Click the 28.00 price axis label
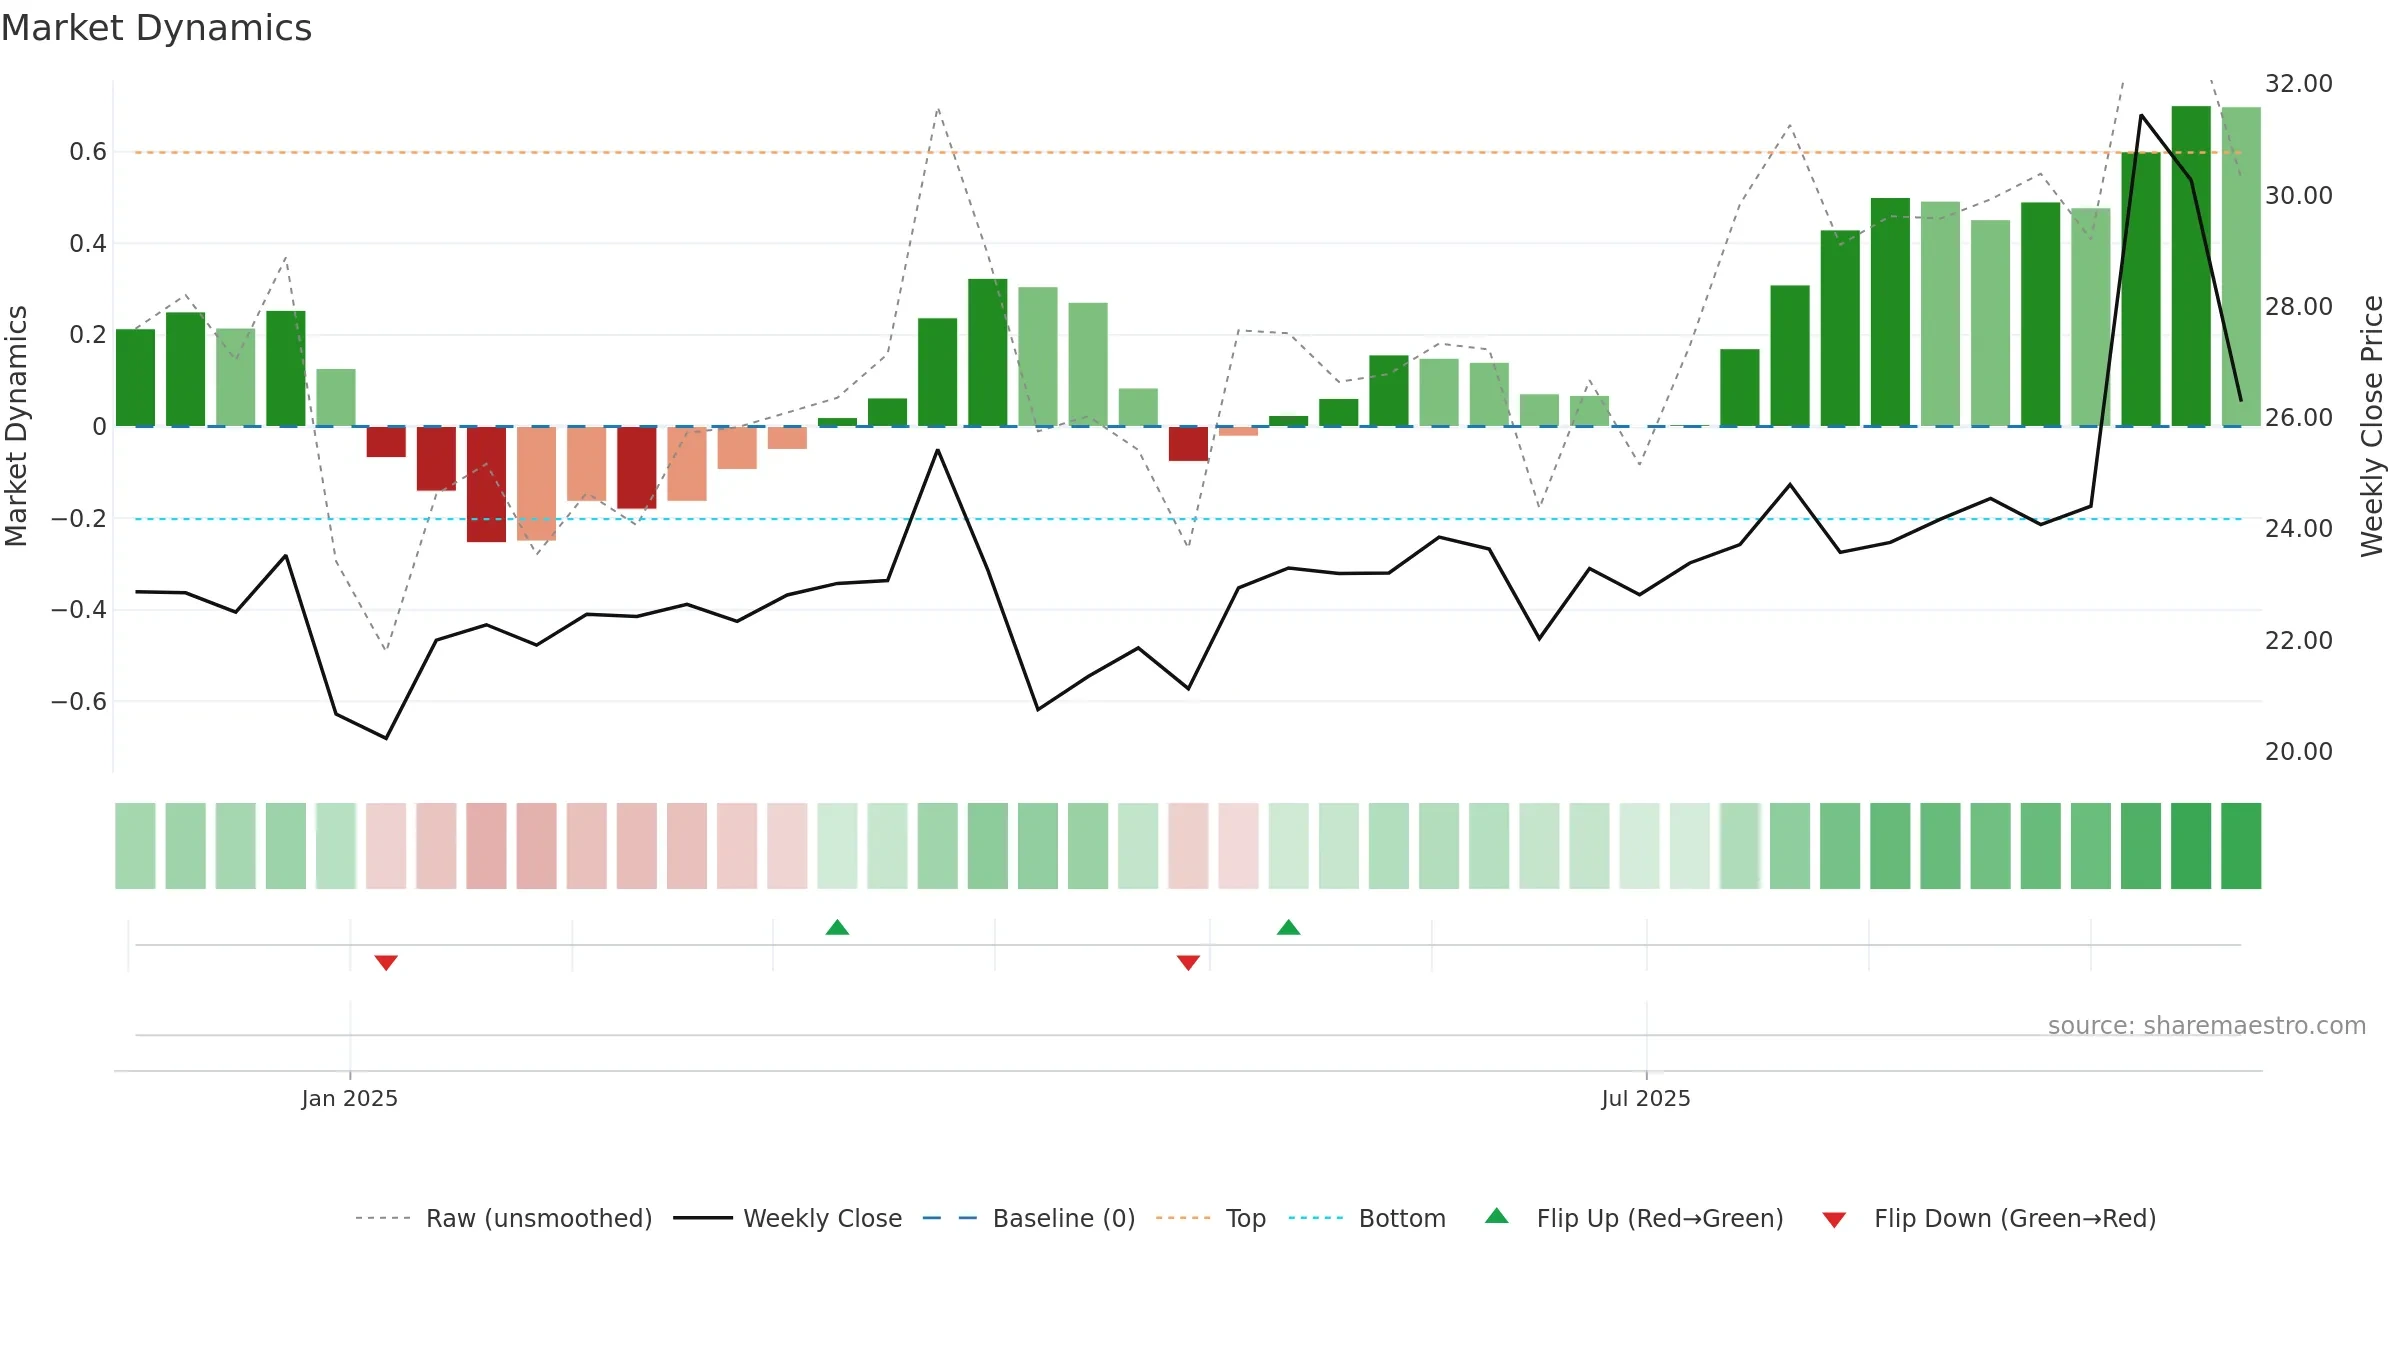 [x=2299, y=306]
